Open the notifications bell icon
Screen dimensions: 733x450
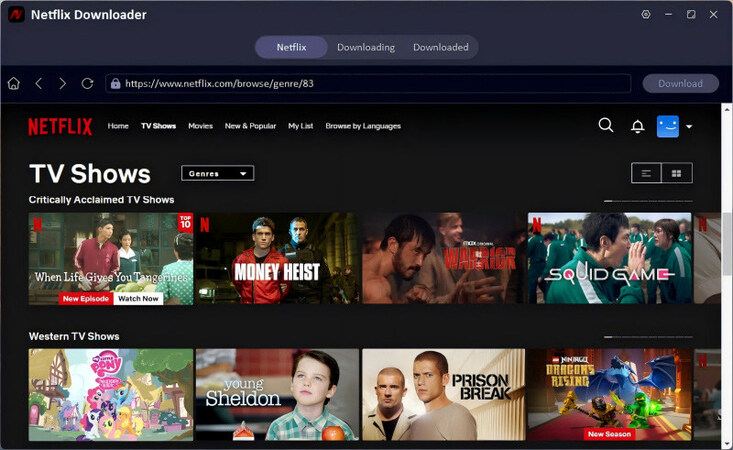coord(637,126)
